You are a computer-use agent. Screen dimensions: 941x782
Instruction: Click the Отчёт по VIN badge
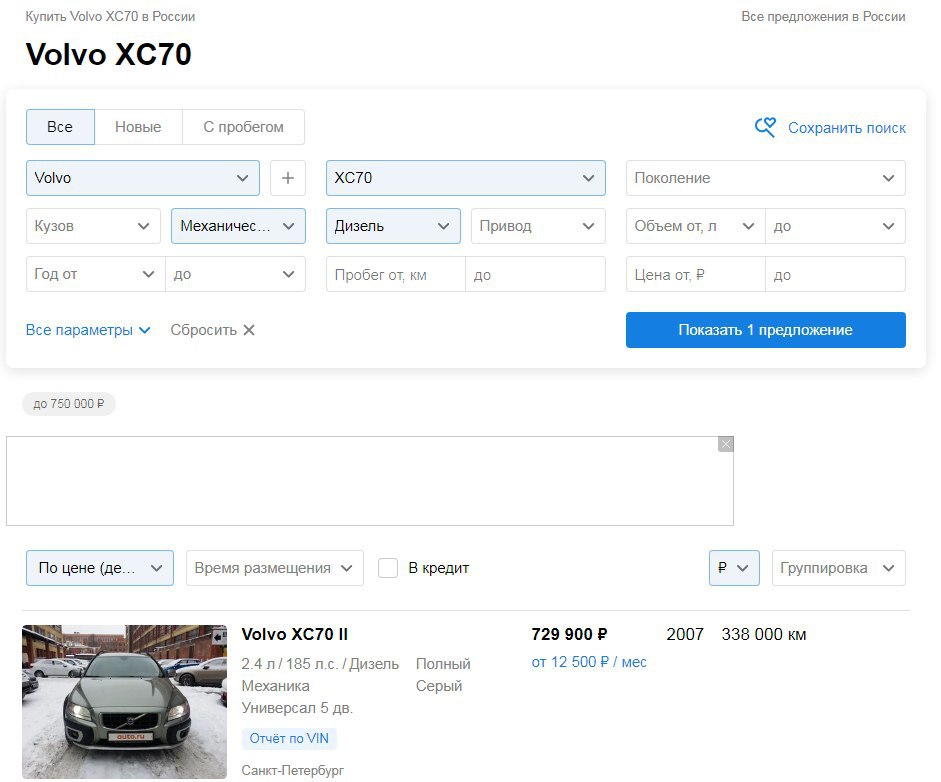pyautogui.click(x=289, y=738)
